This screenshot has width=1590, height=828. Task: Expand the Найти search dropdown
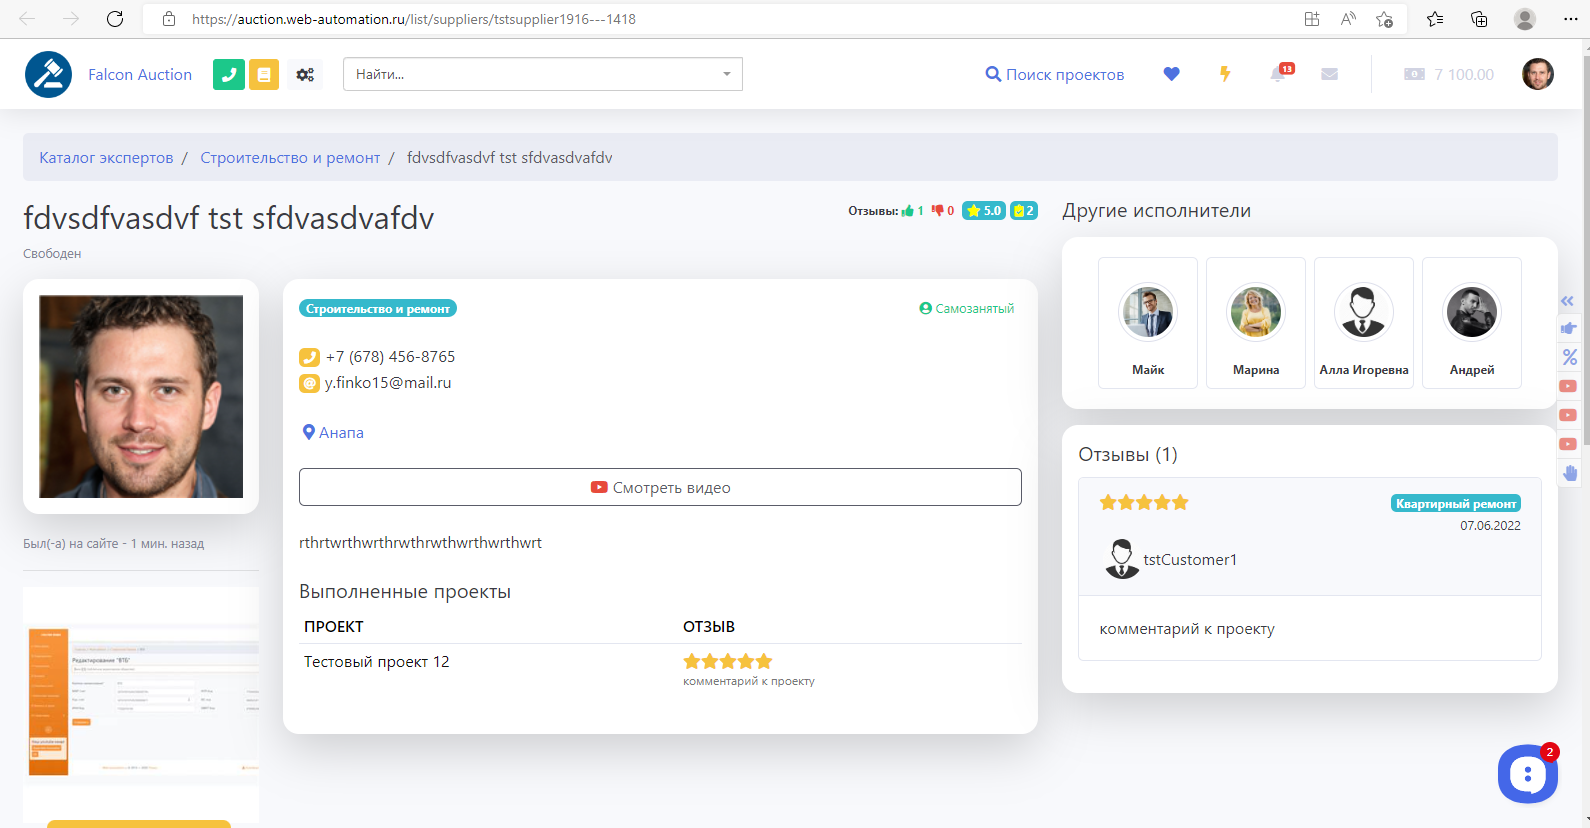pyautogui.click(x=726, y=74)
